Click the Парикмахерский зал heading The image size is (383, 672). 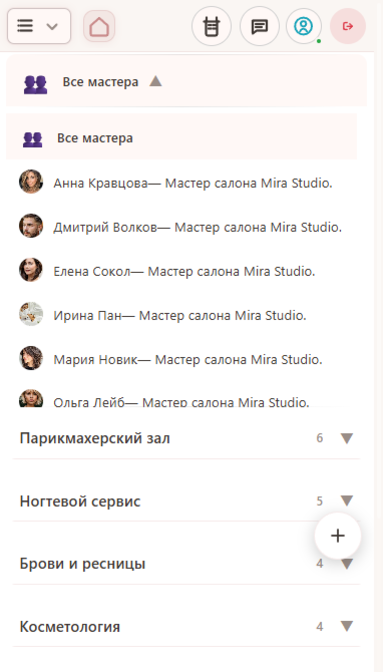pos(95,438)
